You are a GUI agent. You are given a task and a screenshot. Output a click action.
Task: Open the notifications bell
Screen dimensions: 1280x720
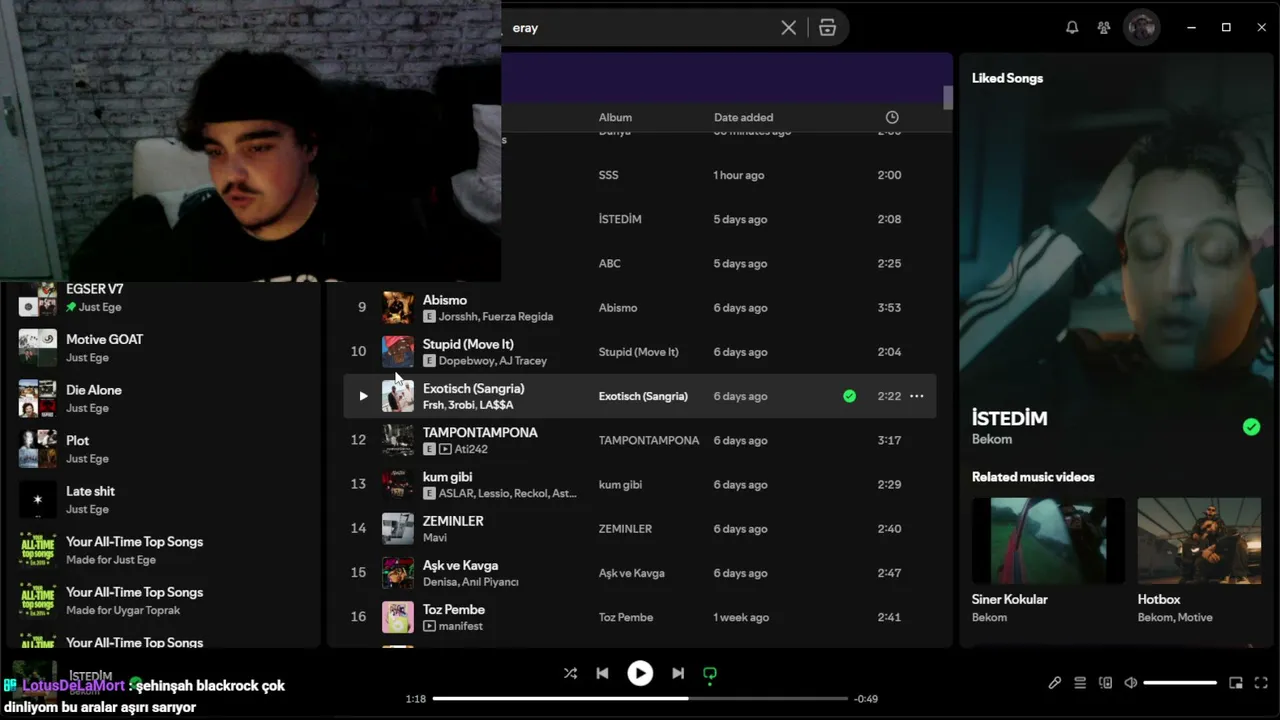coord(1072,28)
